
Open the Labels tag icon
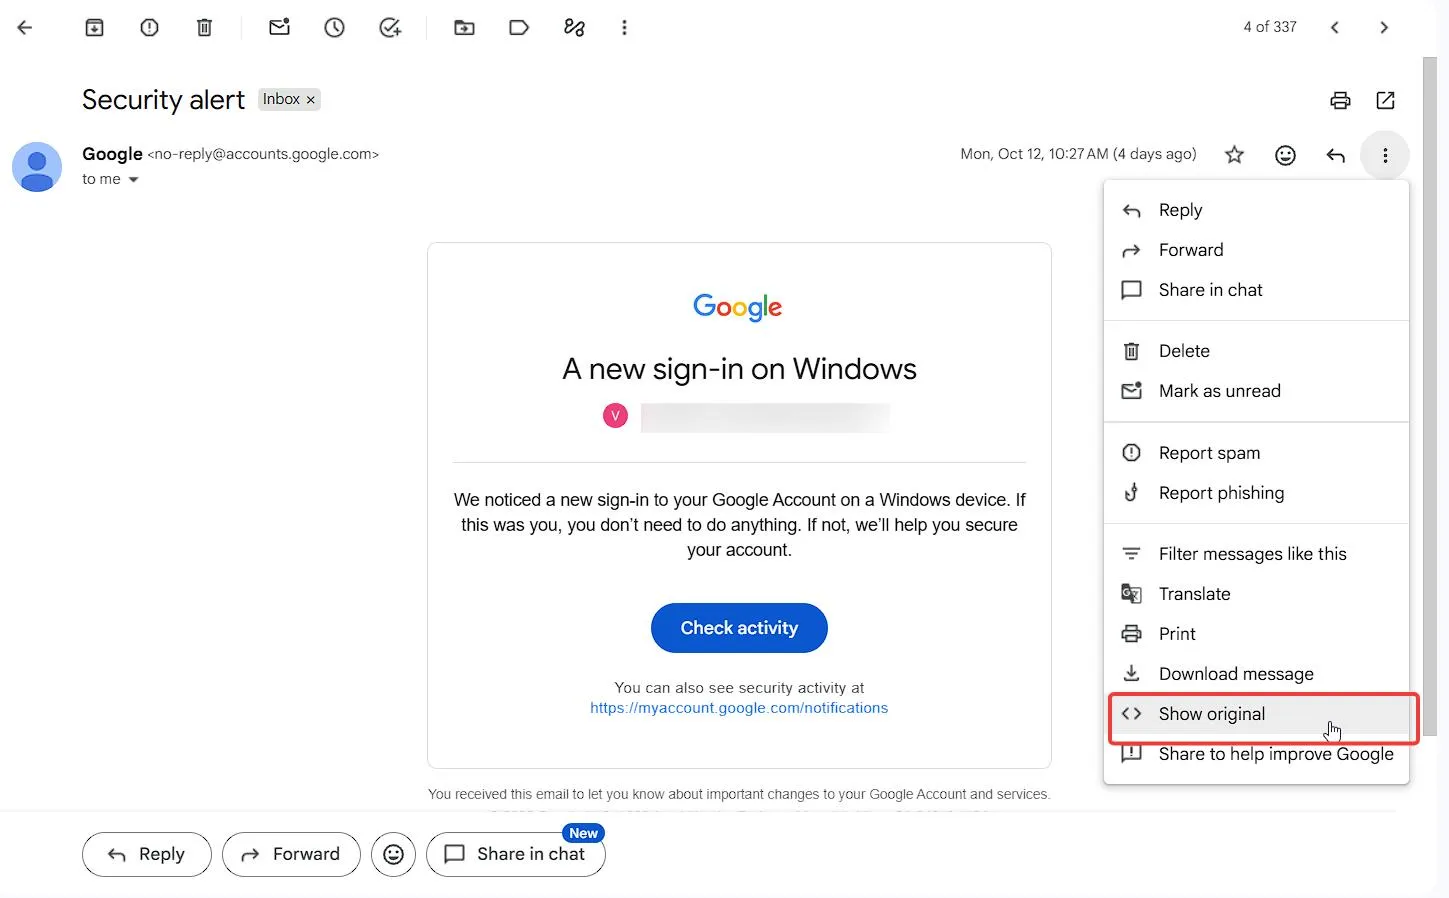pos(519,28)
